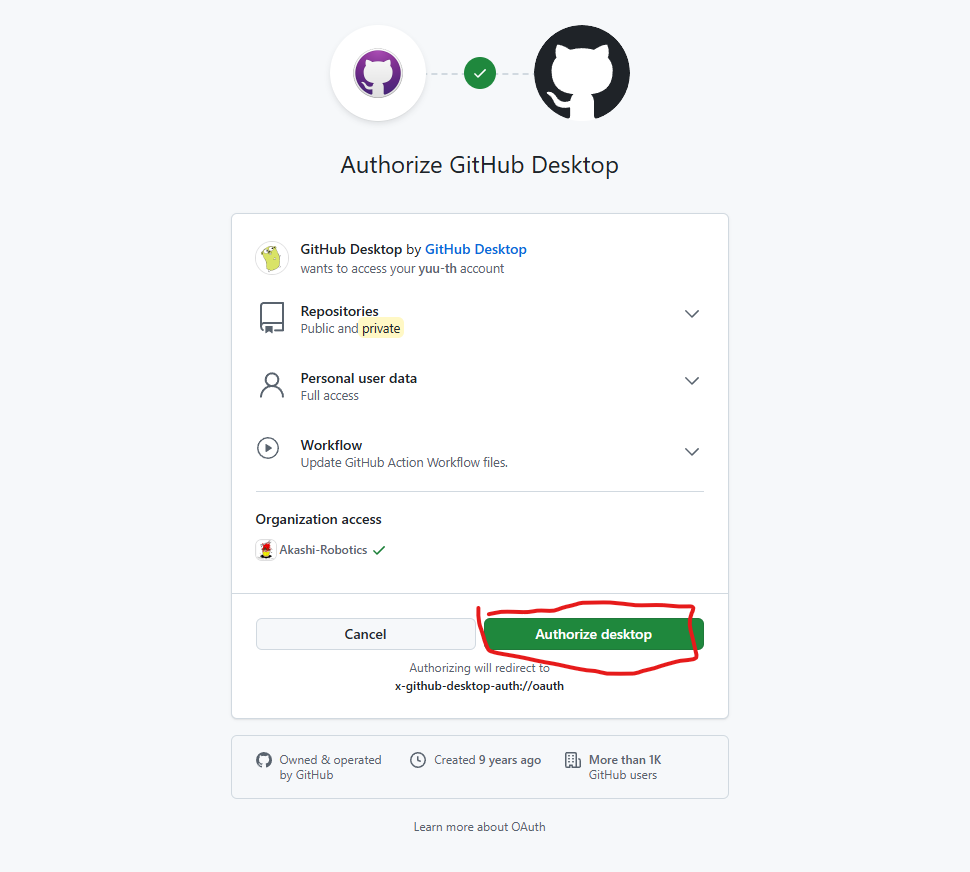This screenshot has width=970, height=872.
Task: Expand the Repositories permission details
Action: [692, 314]
